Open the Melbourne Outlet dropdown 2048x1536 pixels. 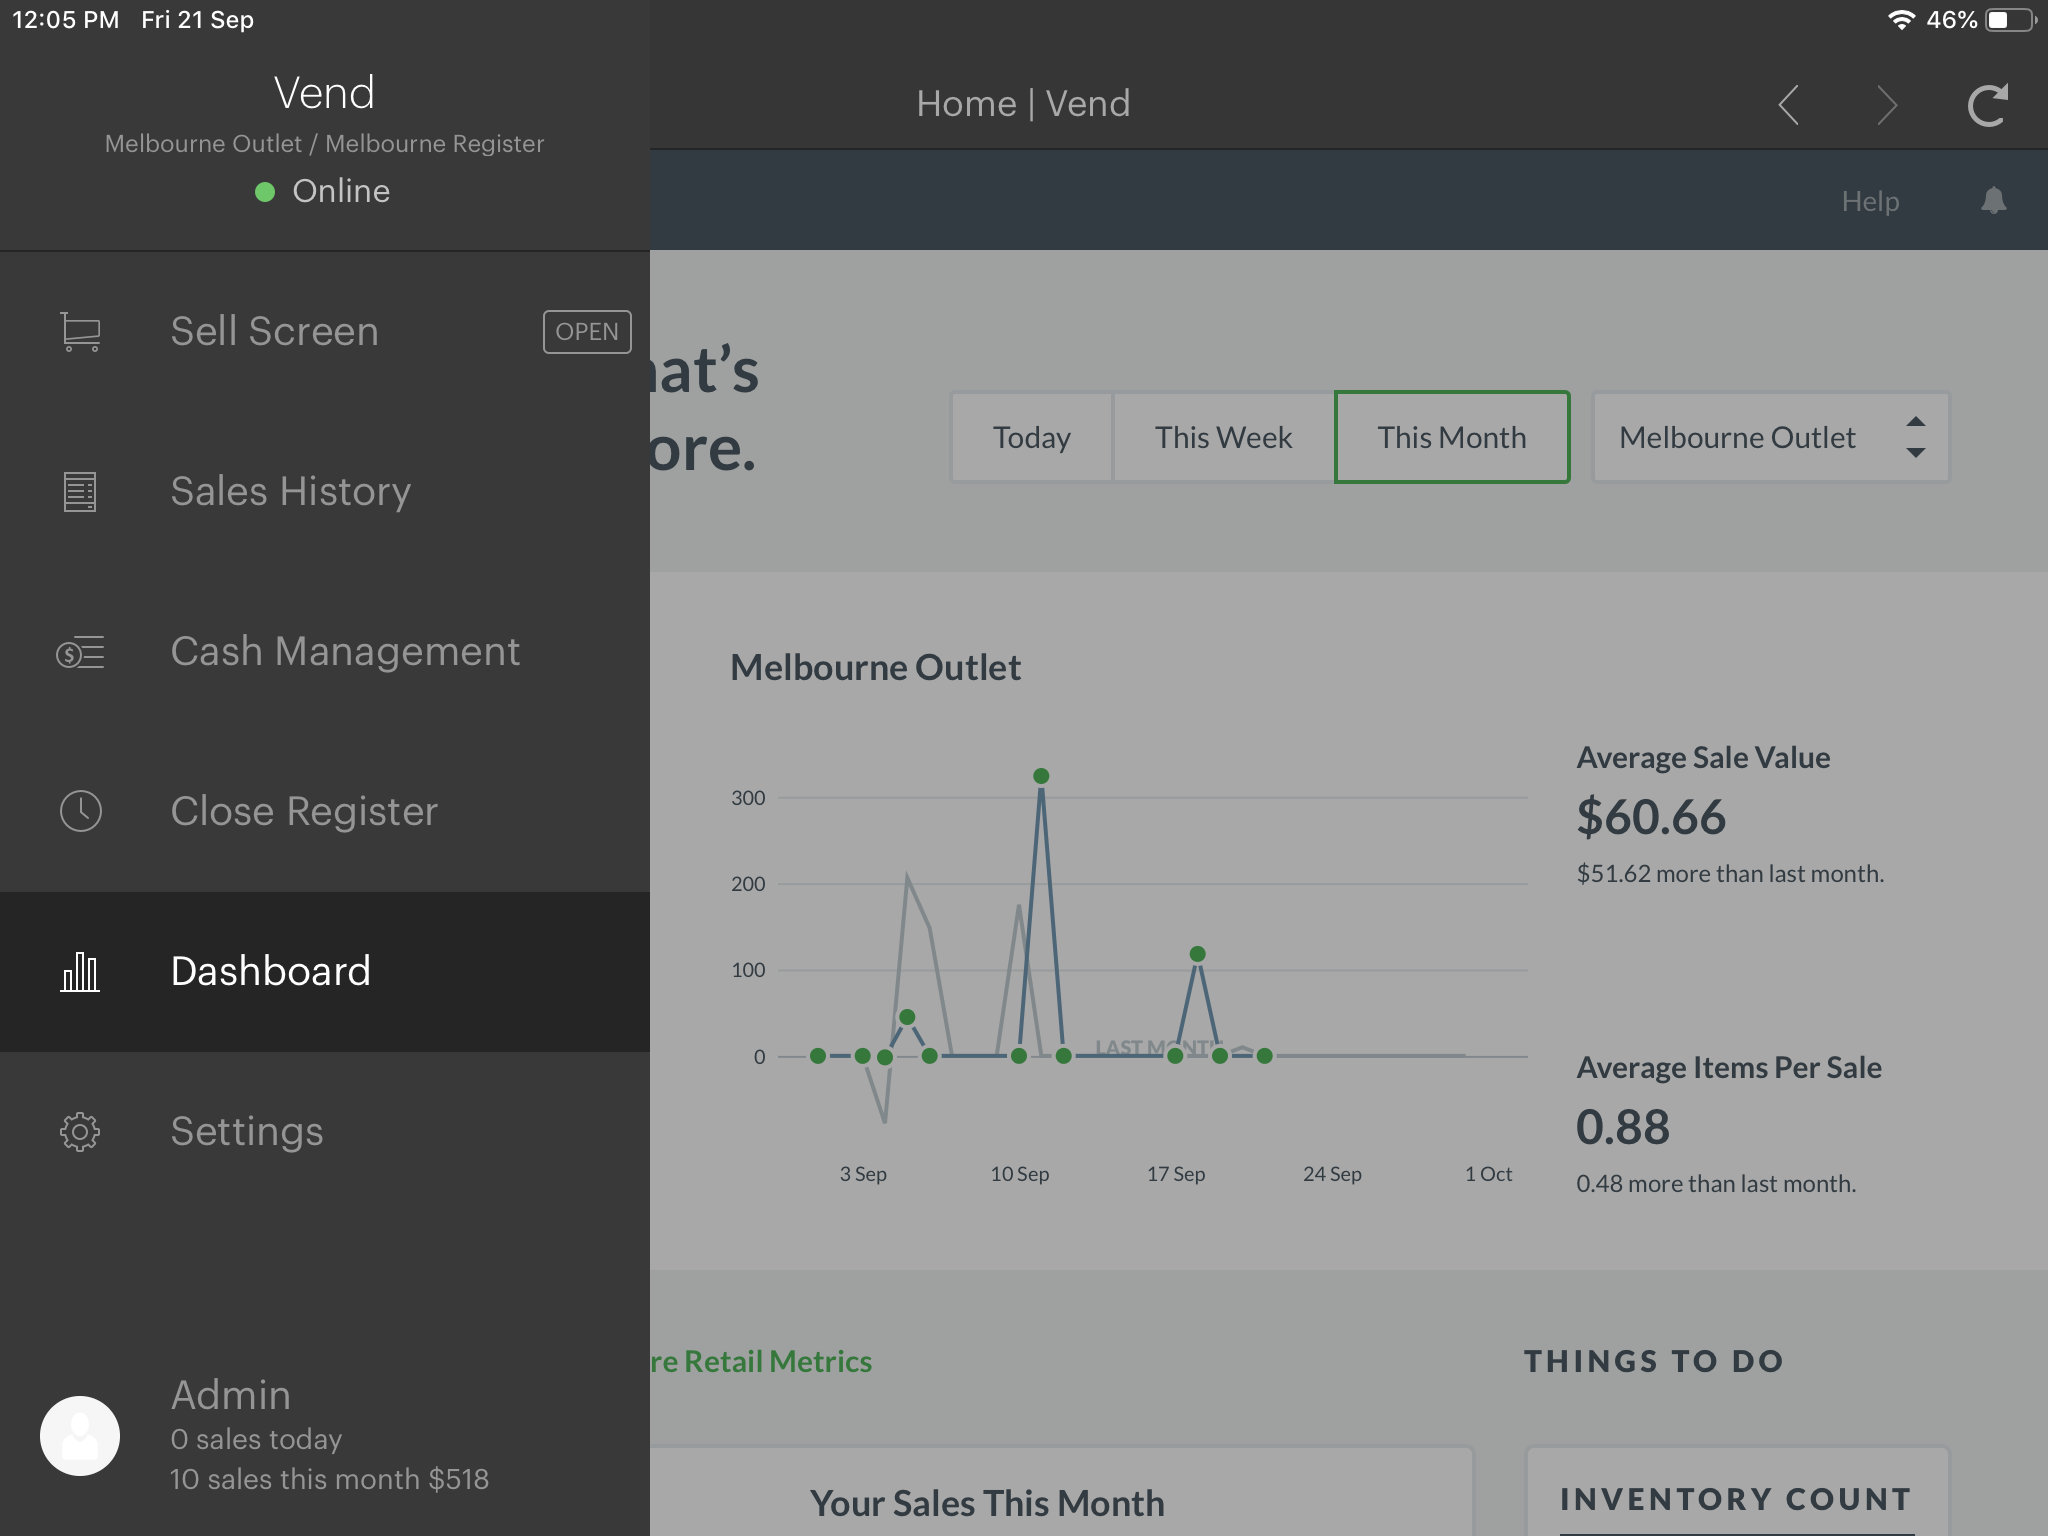(x=1738, y=437)
